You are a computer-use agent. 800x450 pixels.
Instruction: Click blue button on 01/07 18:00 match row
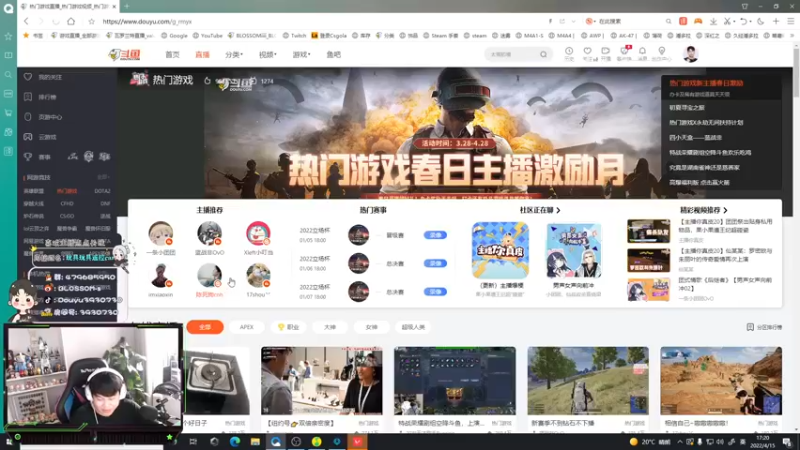coord(435,292)
